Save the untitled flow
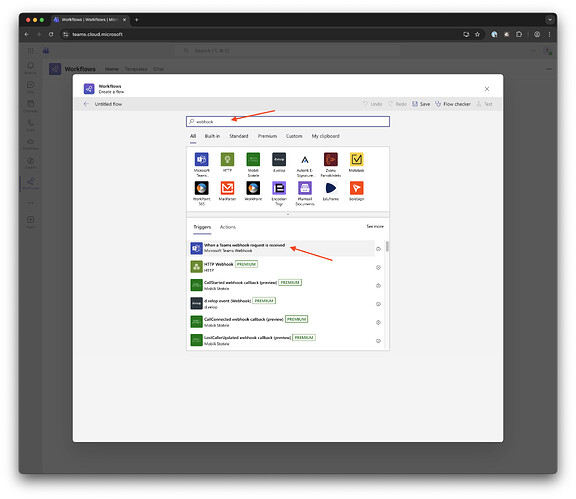 pyautogui.click(x=421, y=104)
